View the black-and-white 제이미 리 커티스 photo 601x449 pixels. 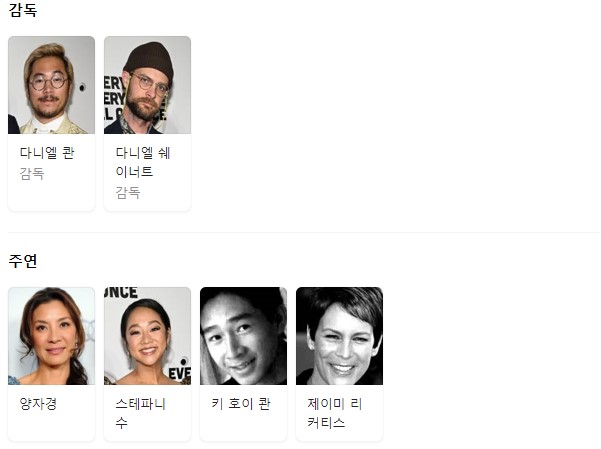339,336
